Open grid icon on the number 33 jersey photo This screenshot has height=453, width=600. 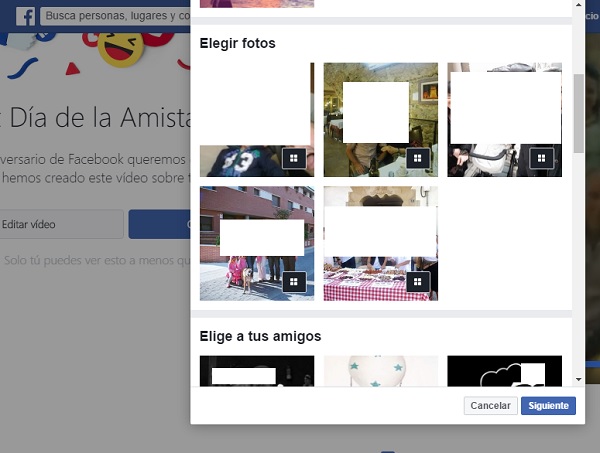294,158
